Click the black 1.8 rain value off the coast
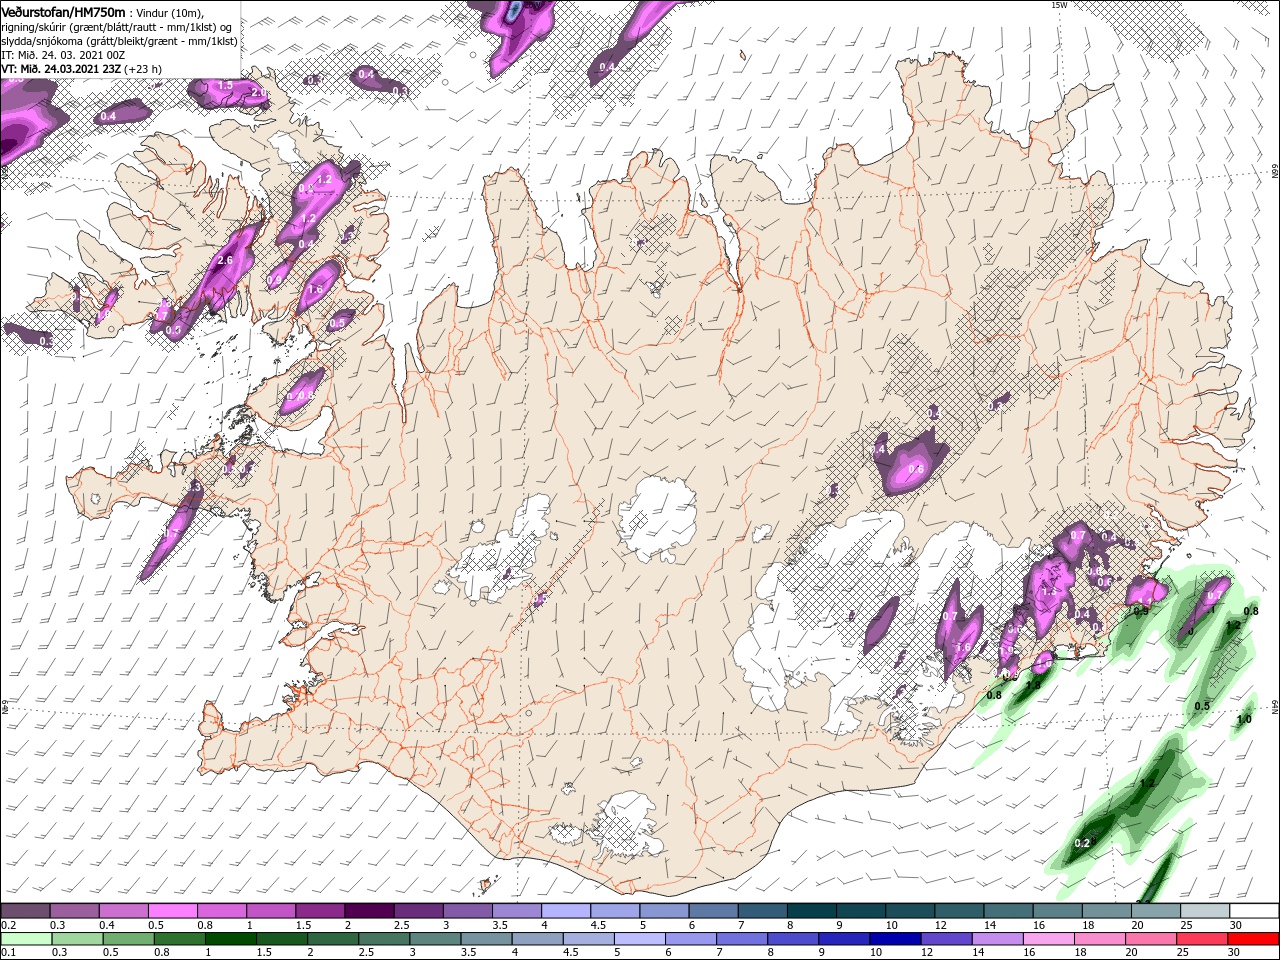Viewport: 1280px width, 960px height. click(x=1033, y=685)
